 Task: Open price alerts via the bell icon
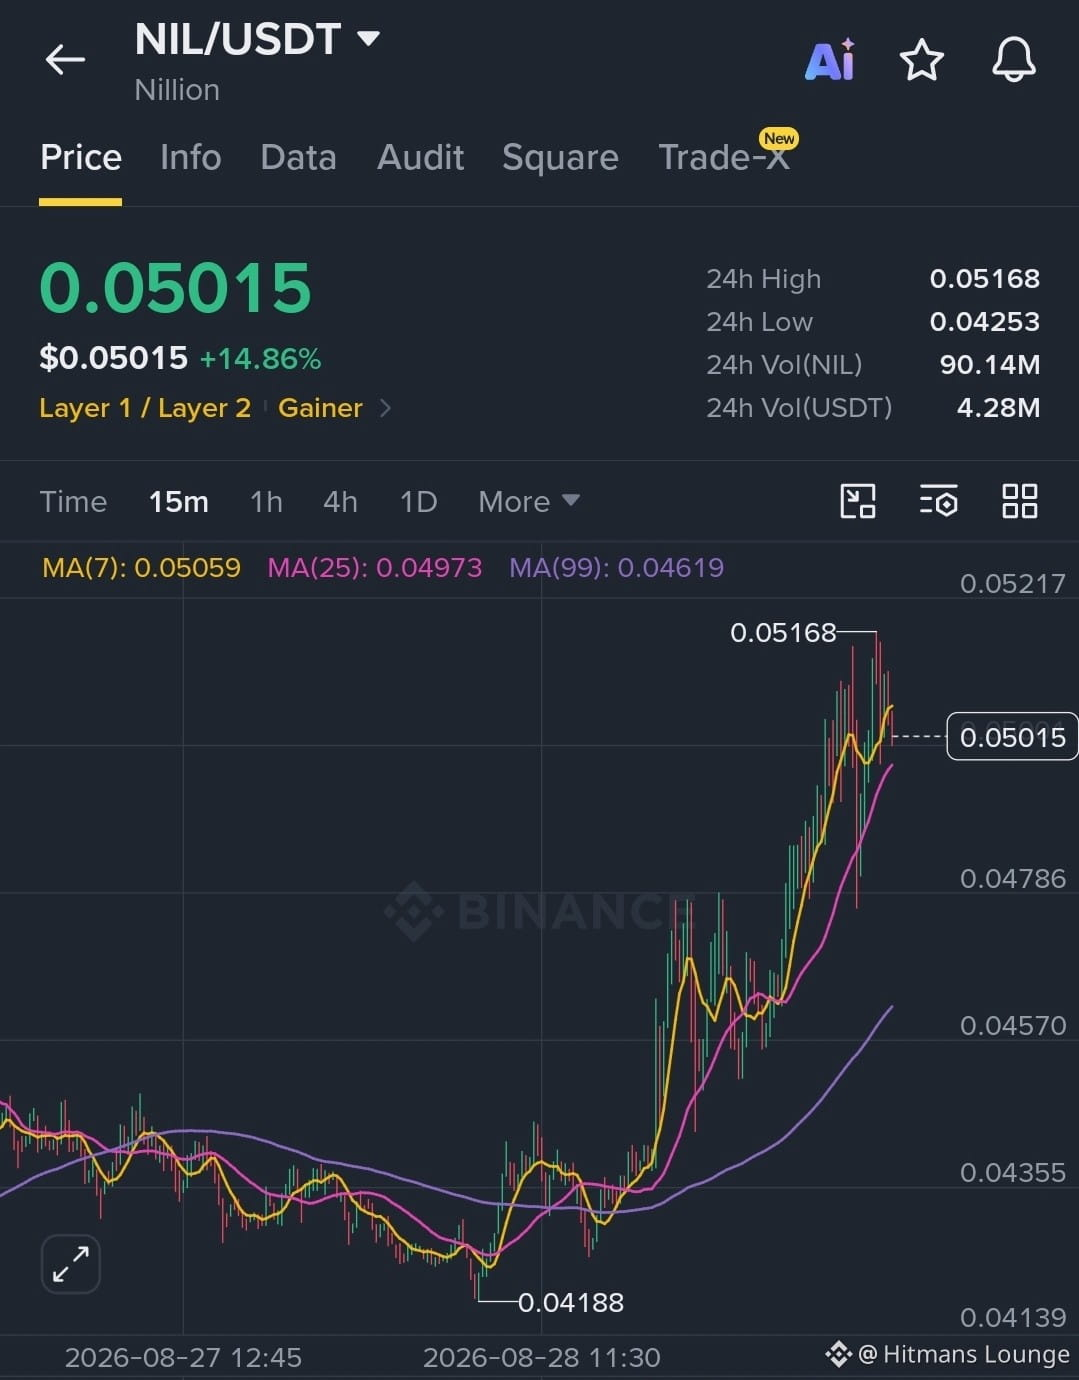tap(1013, 60)
